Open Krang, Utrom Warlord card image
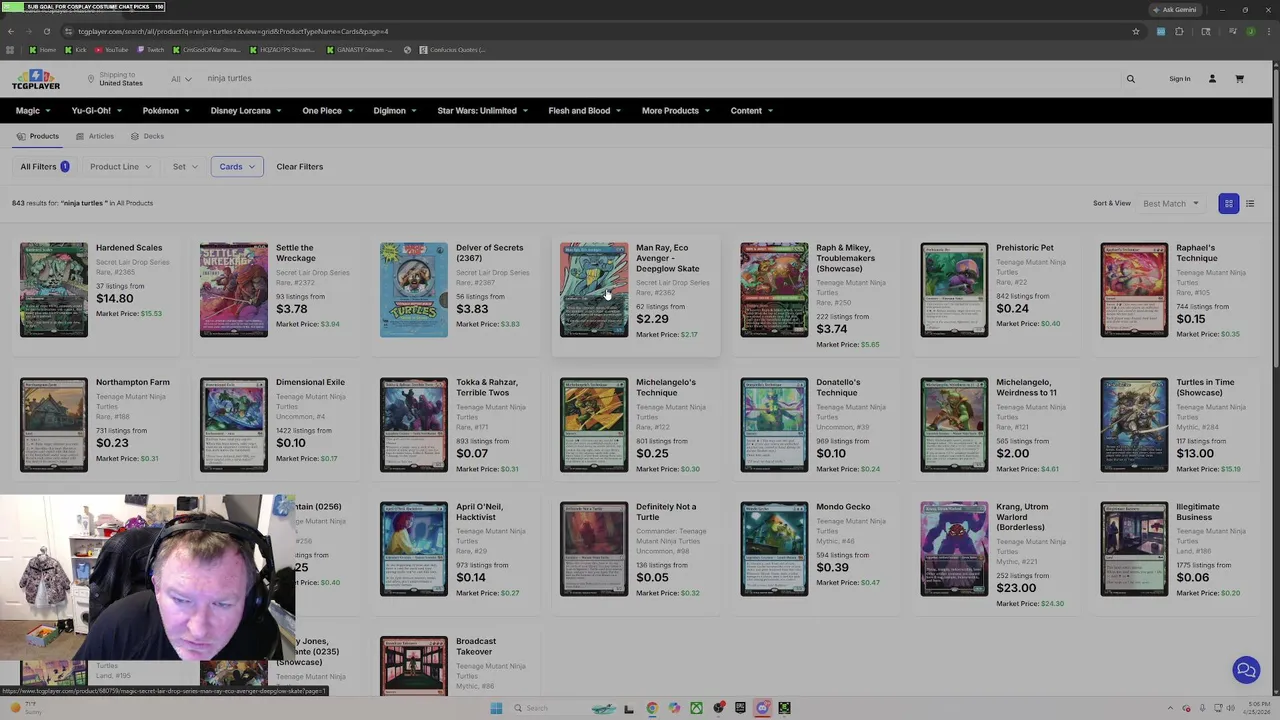This screenshot has width=1280, height=720. tap(954, 549)
